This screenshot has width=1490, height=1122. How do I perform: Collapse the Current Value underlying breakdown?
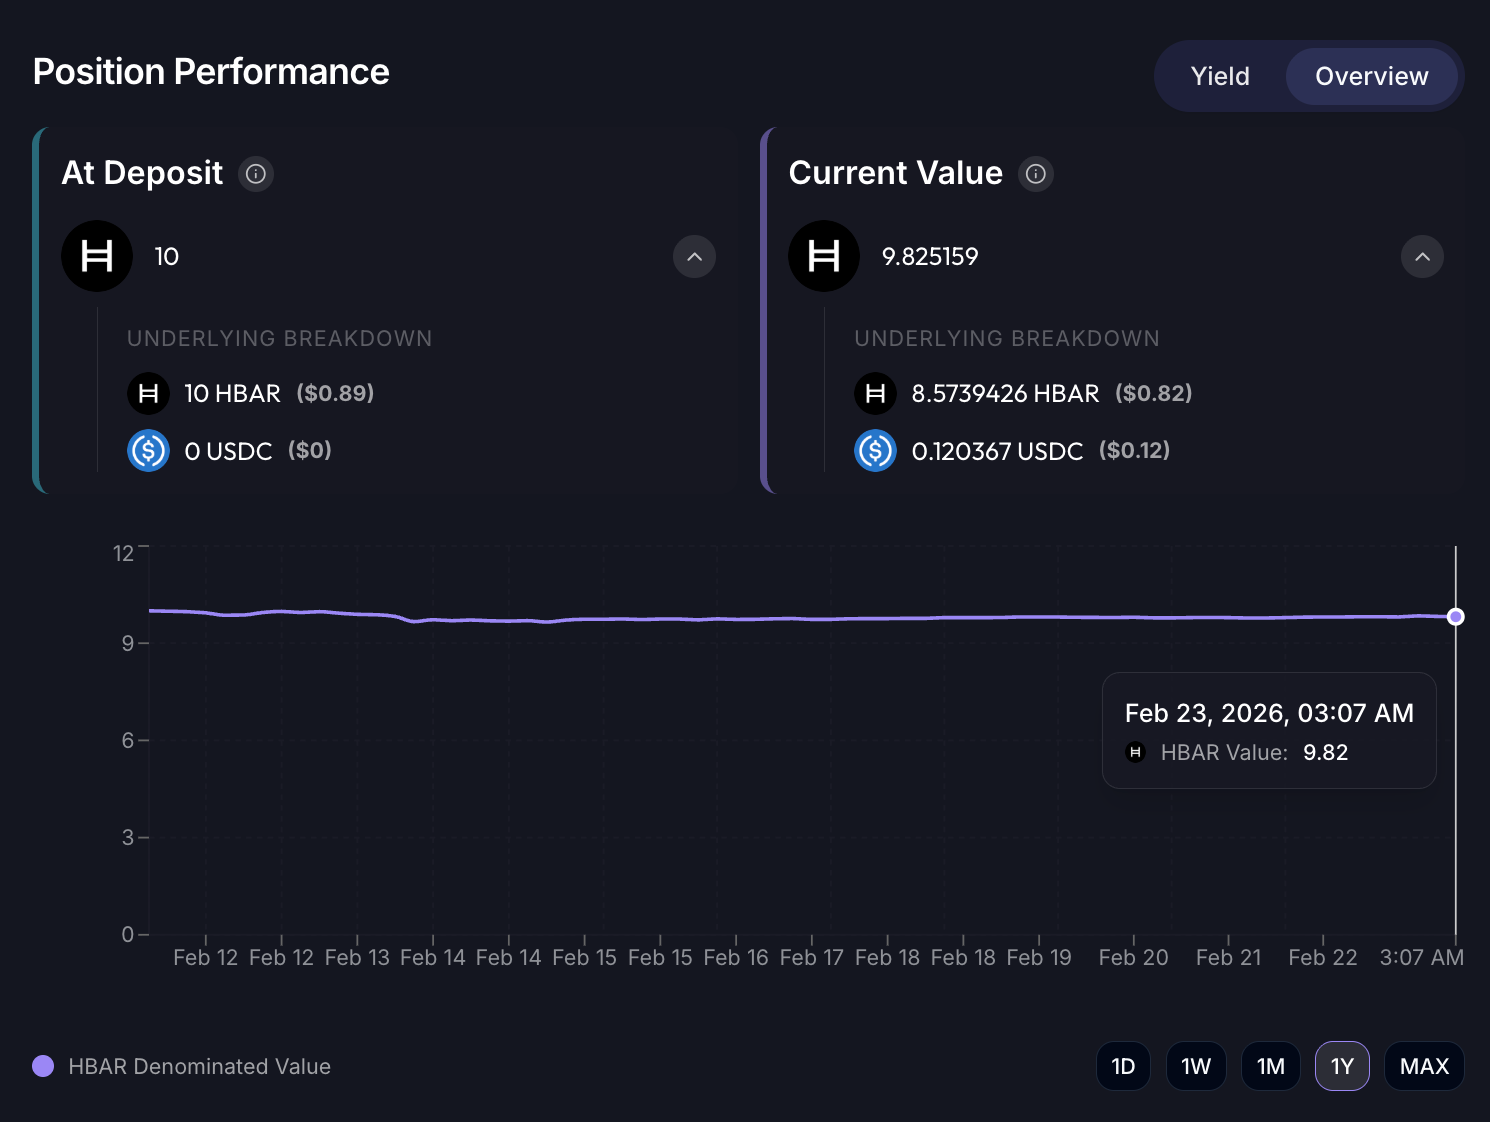(x=1422, y=257)
